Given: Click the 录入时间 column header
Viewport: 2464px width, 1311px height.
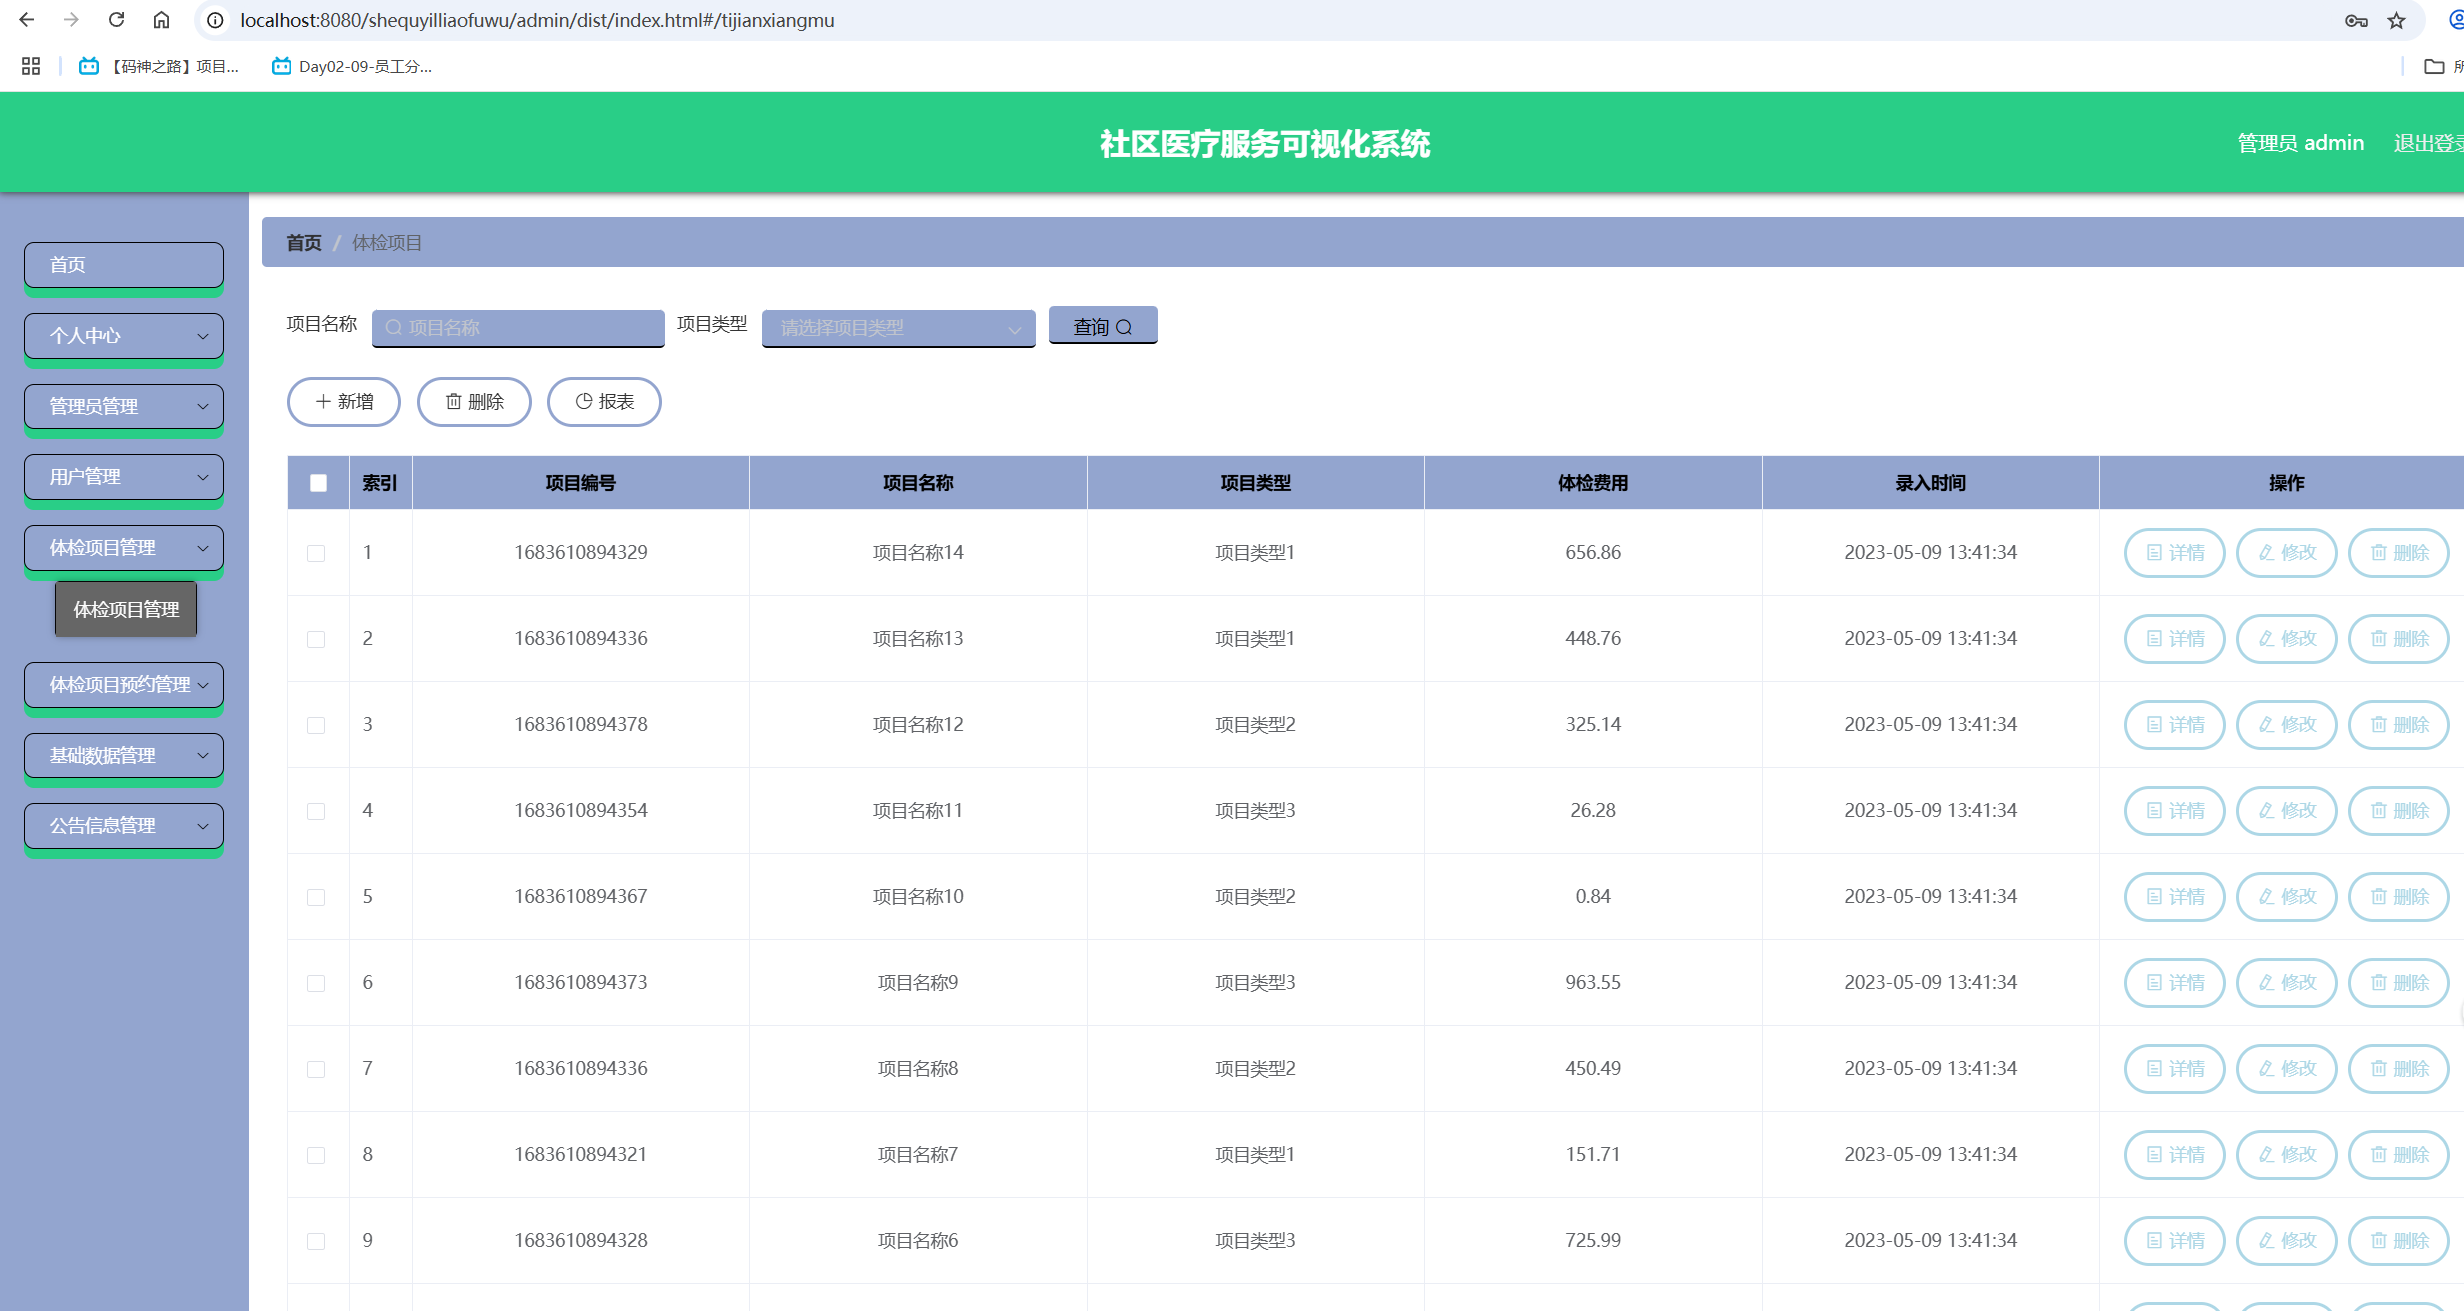Looking at the screenshot, I should (x=1931, y=483).
